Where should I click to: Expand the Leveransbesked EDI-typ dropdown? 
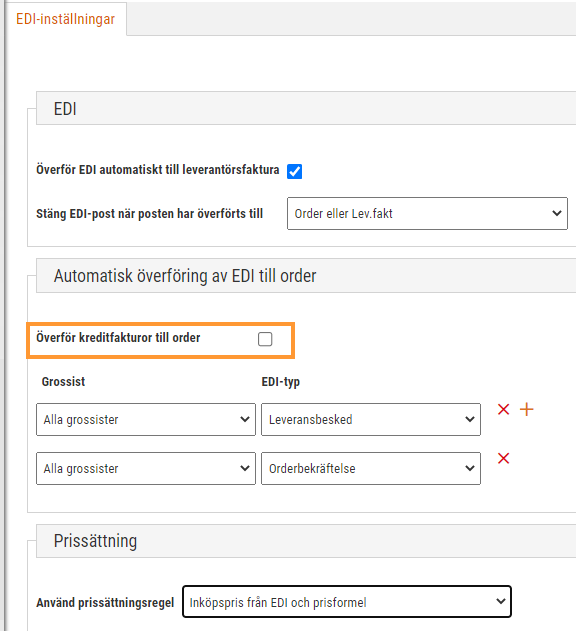pyautogui.click(x=371, y=419)
